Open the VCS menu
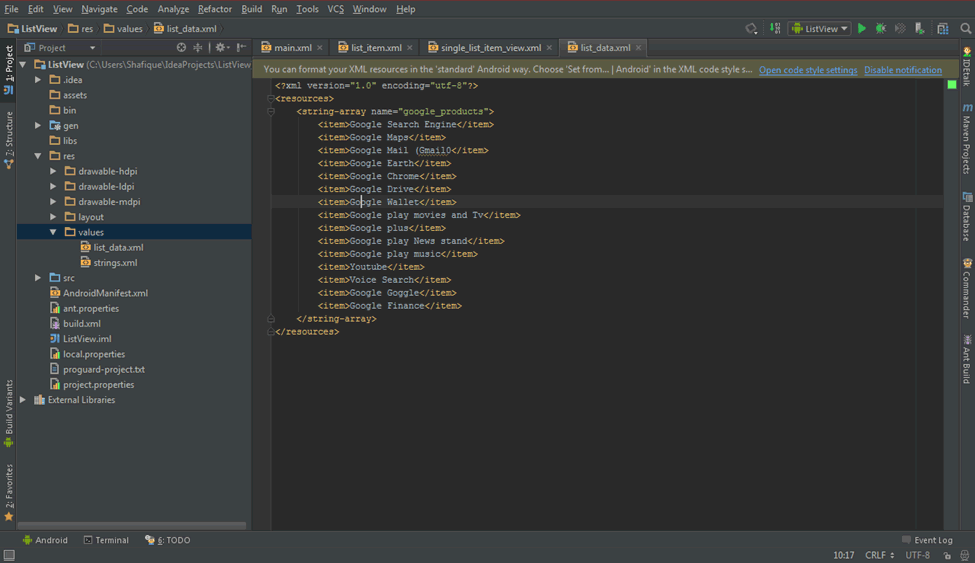 coord(335,9)
